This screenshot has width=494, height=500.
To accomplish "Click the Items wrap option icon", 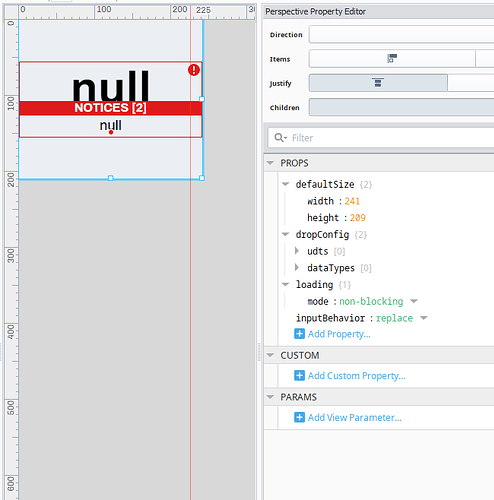I will coord(392,58).
